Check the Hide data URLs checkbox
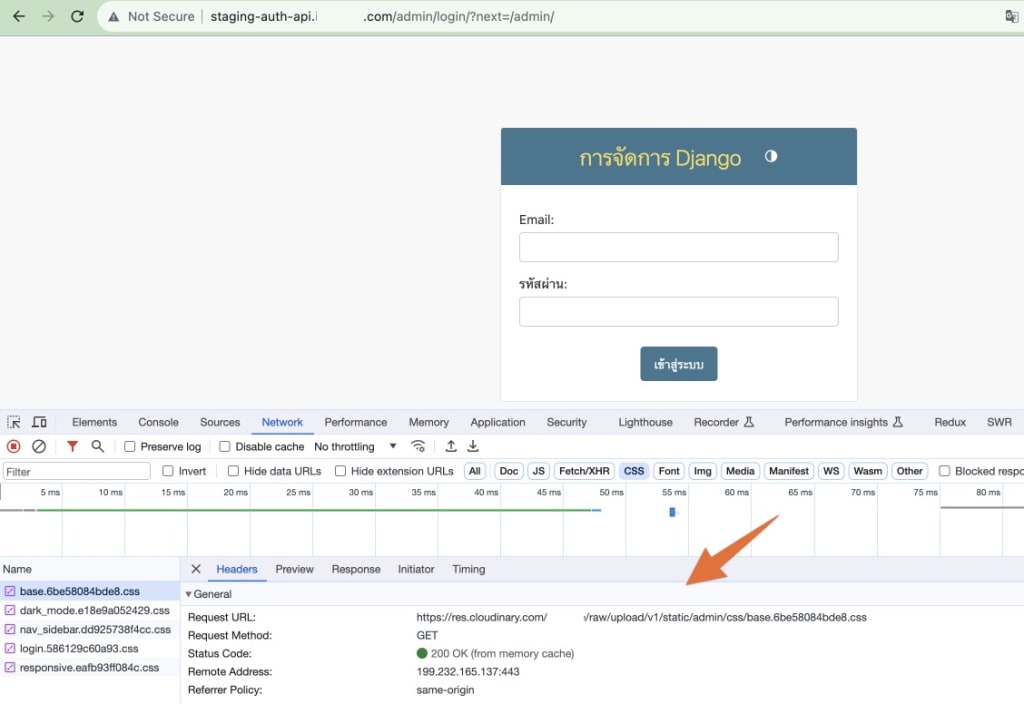 233,471
